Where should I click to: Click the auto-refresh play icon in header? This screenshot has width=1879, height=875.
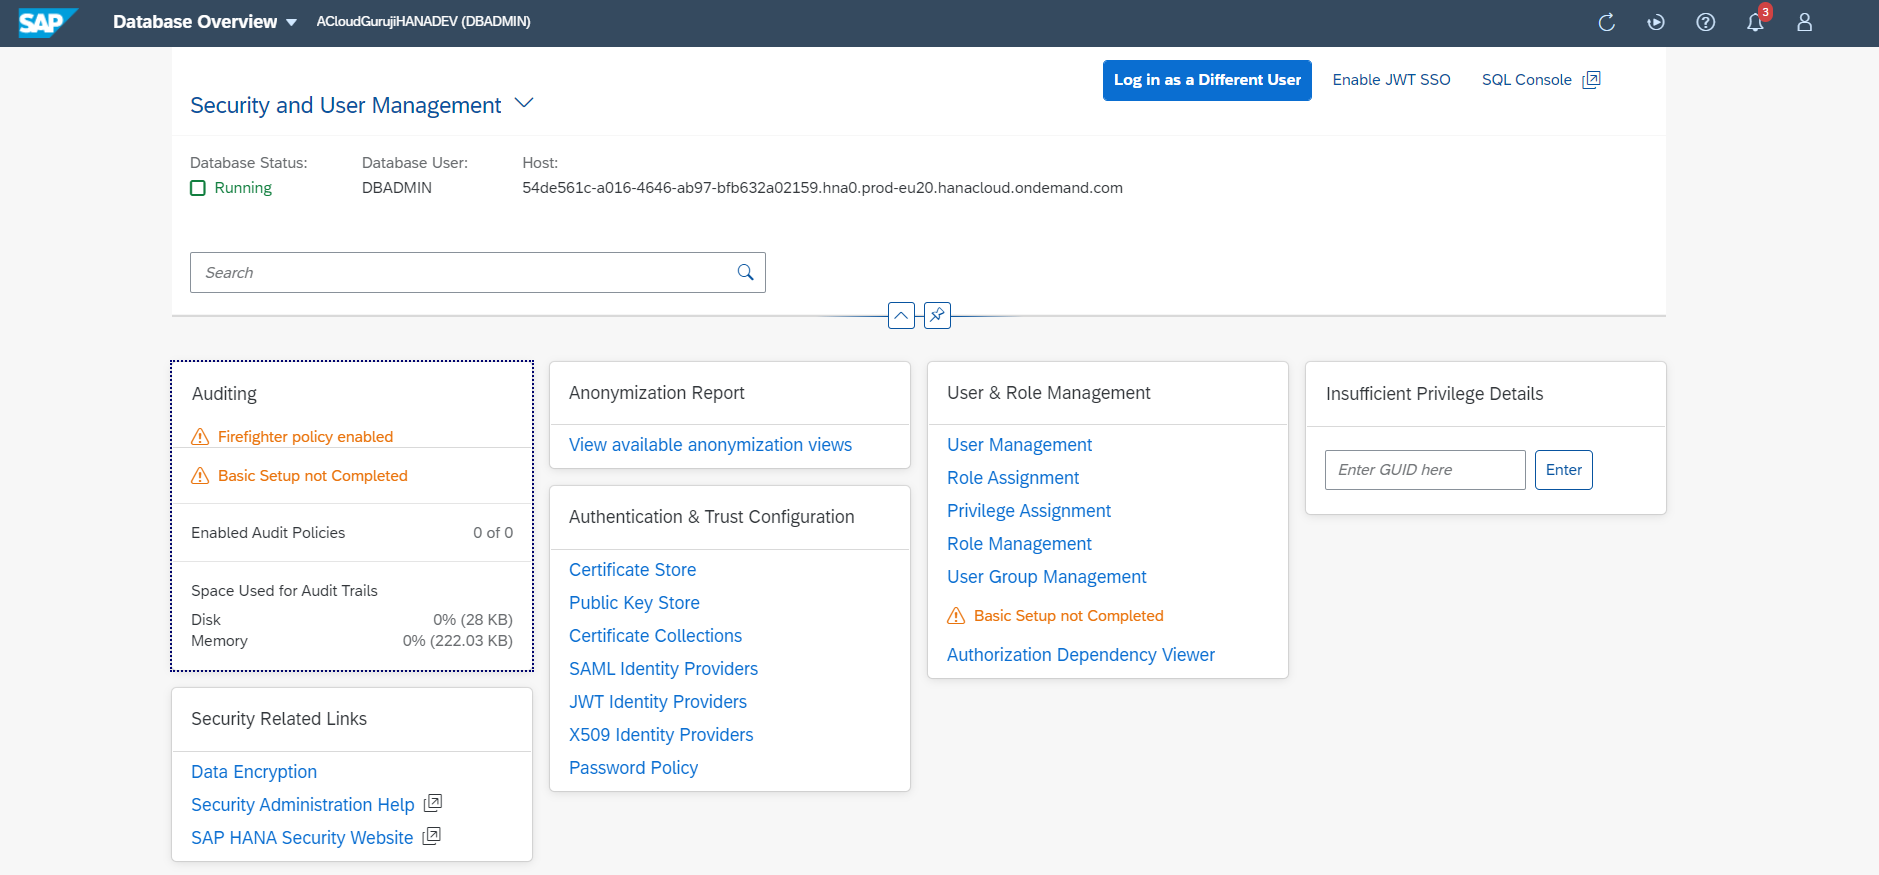point(1656,22)
